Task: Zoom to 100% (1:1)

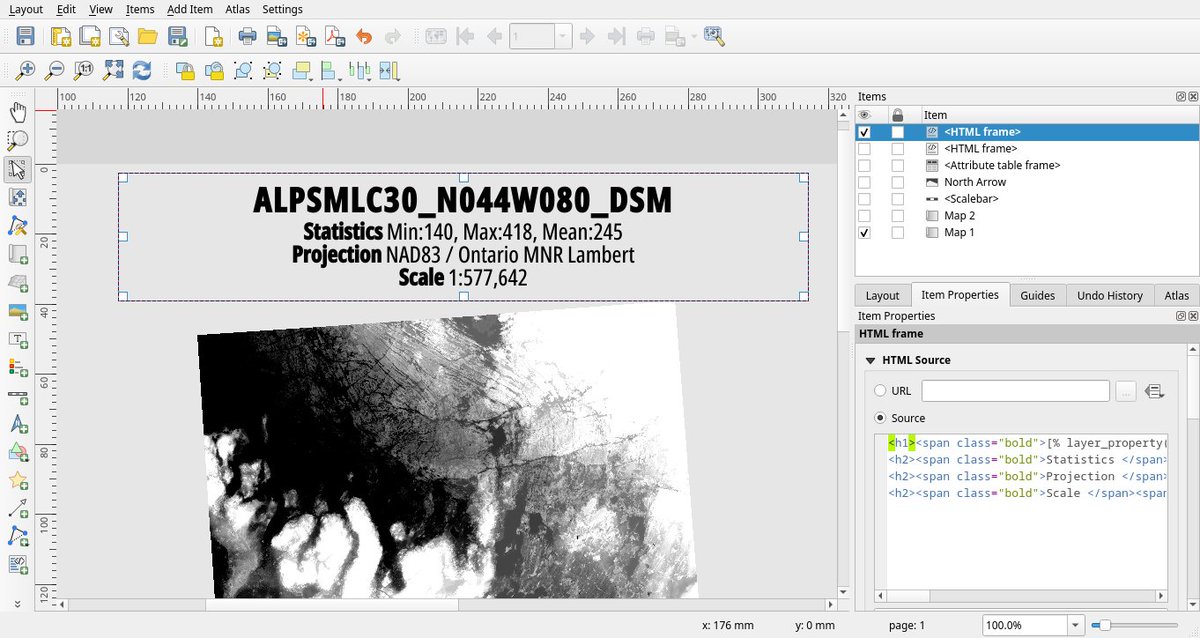Action: pos(84,70)
